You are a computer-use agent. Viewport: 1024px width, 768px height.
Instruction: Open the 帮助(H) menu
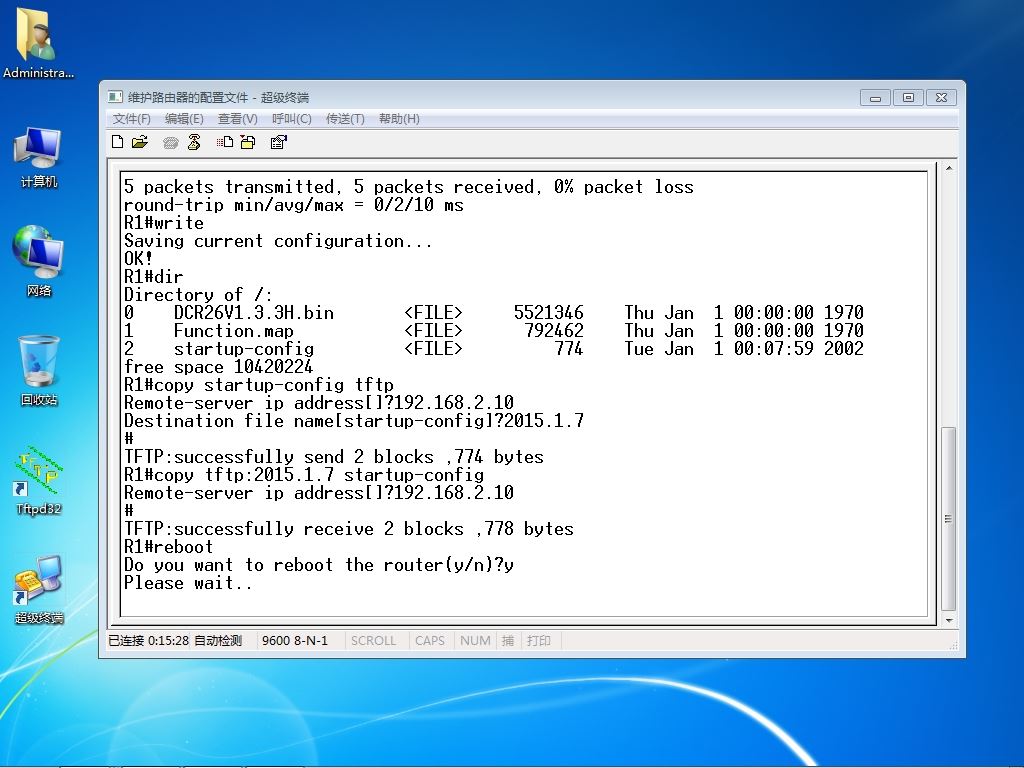(399, 119)
